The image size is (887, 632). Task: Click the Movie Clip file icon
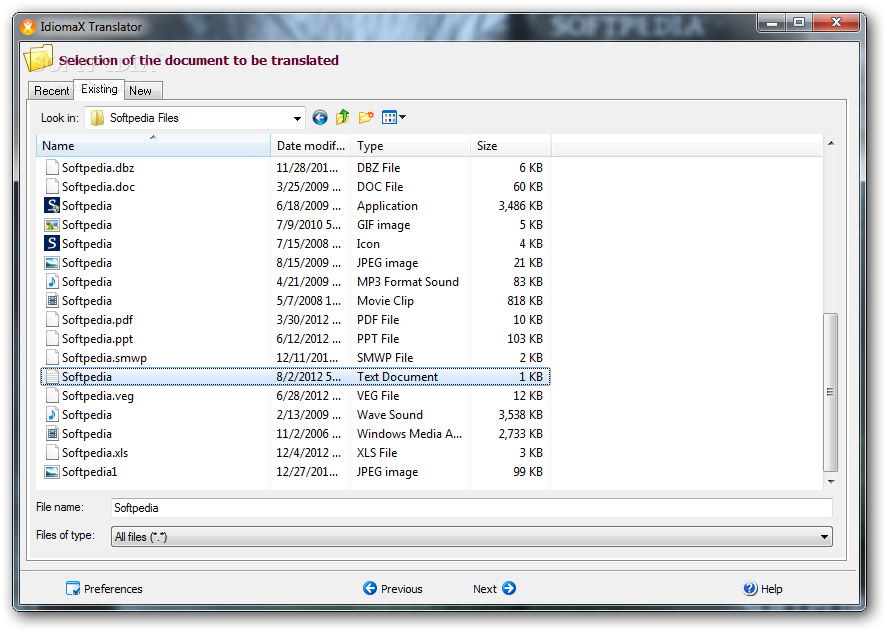pos(52,300)
